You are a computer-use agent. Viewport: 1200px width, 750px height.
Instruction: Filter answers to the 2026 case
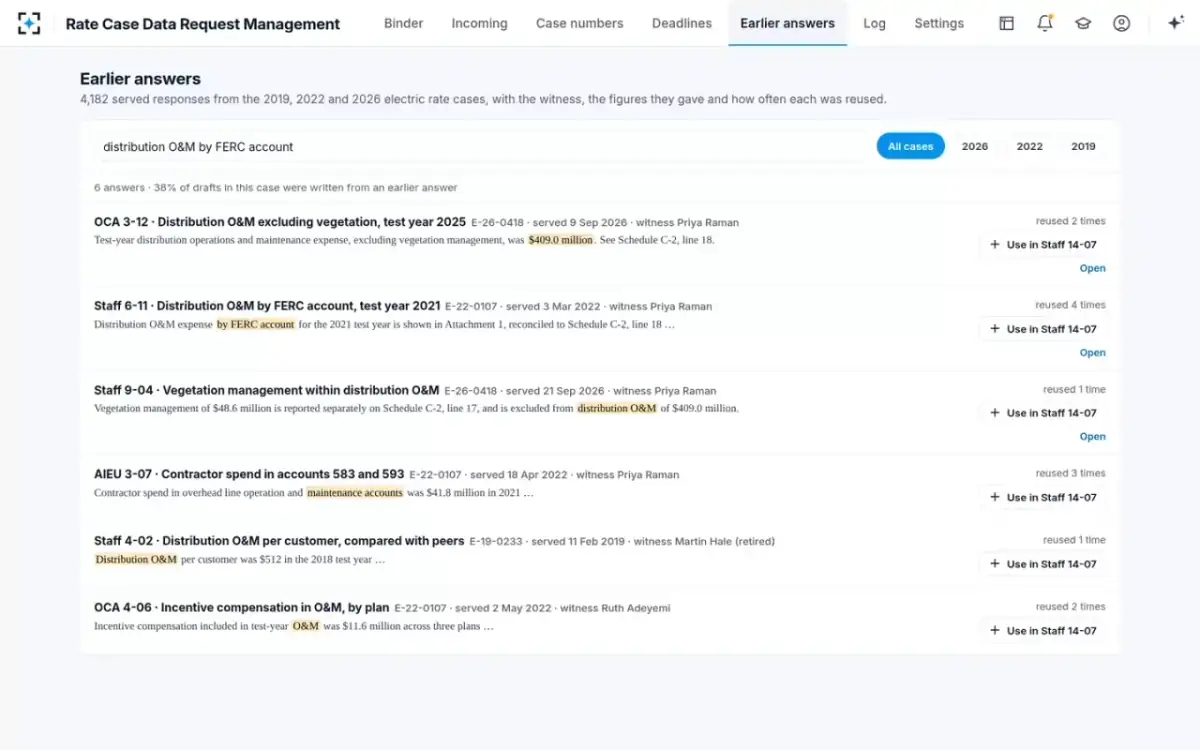(x=975, y=146)
